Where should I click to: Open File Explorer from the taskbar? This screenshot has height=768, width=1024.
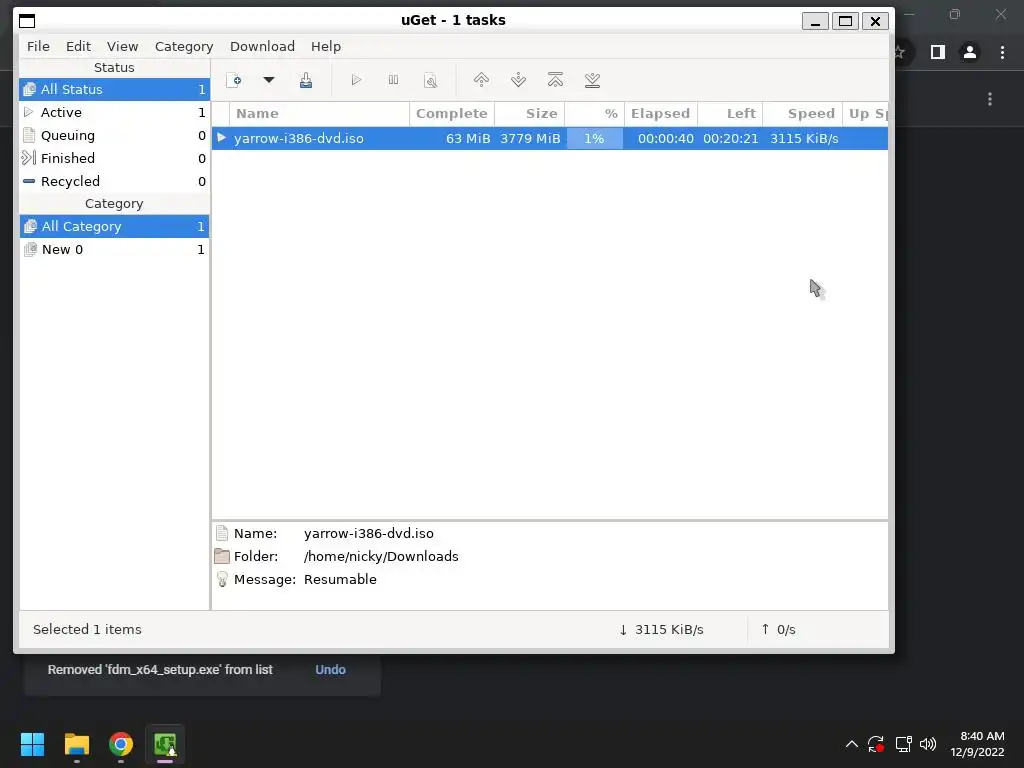pyautogui.click(x=76, y=744)
